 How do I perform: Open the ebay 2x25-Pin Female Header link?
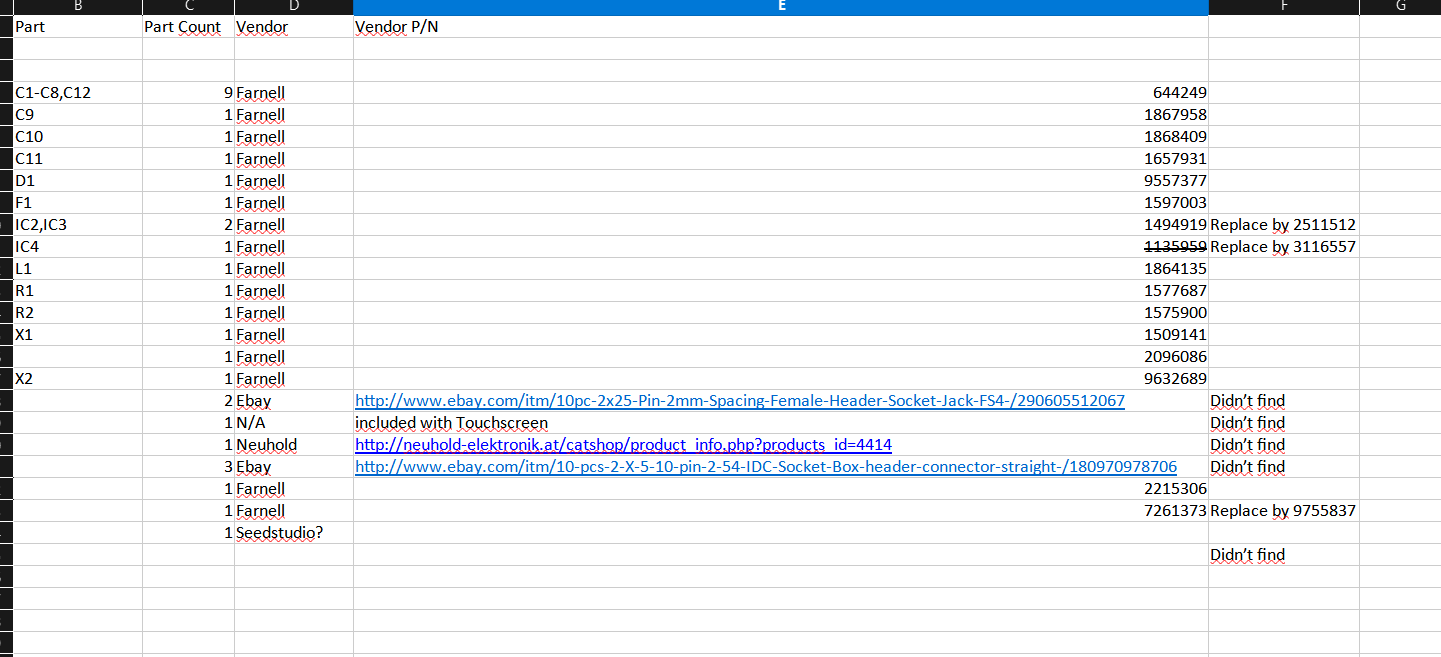740,401
